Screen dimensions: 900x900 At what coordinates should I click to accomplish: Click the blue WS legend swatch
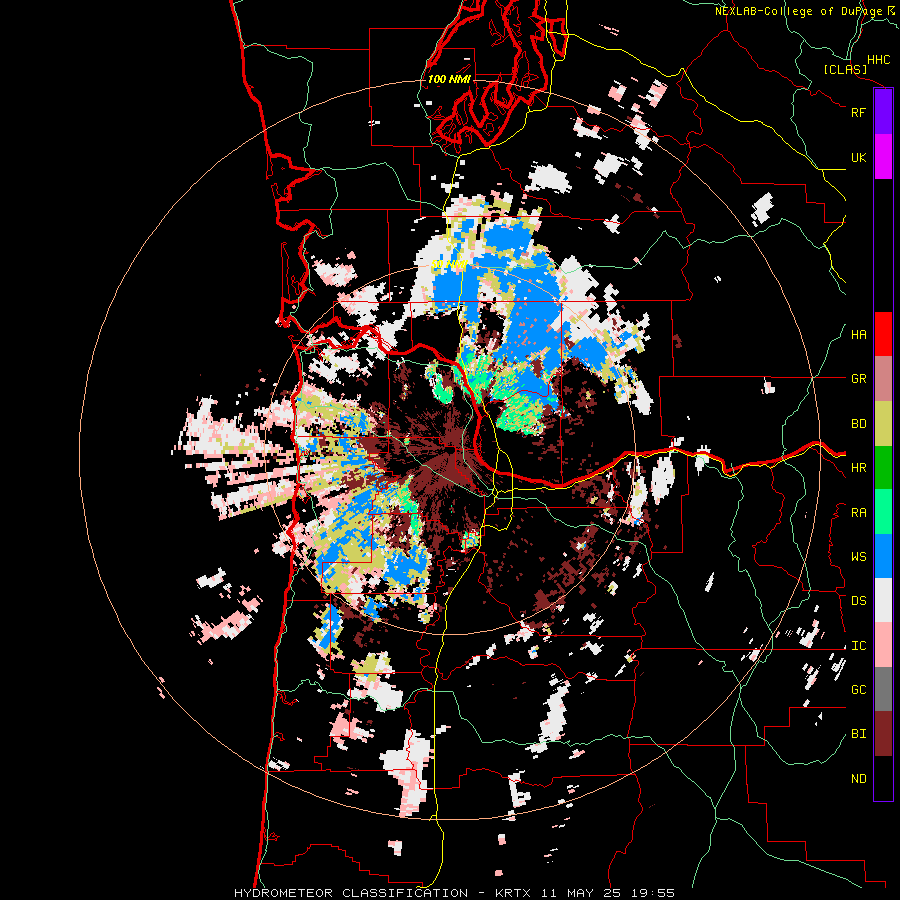click(883, 556)
